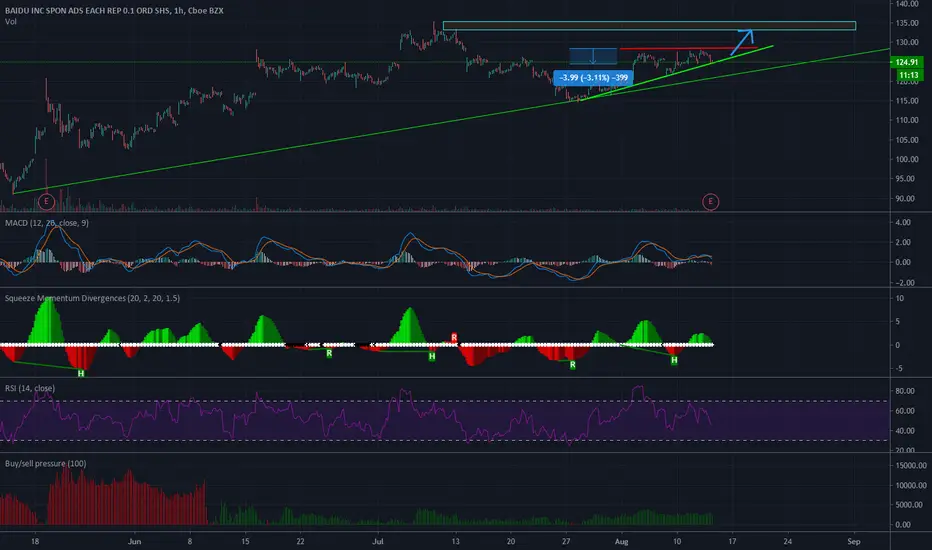Click the BAIDU INC SPON ADS symbol title
The height and width of the screenshot is (550, 932).
(114, 10)
